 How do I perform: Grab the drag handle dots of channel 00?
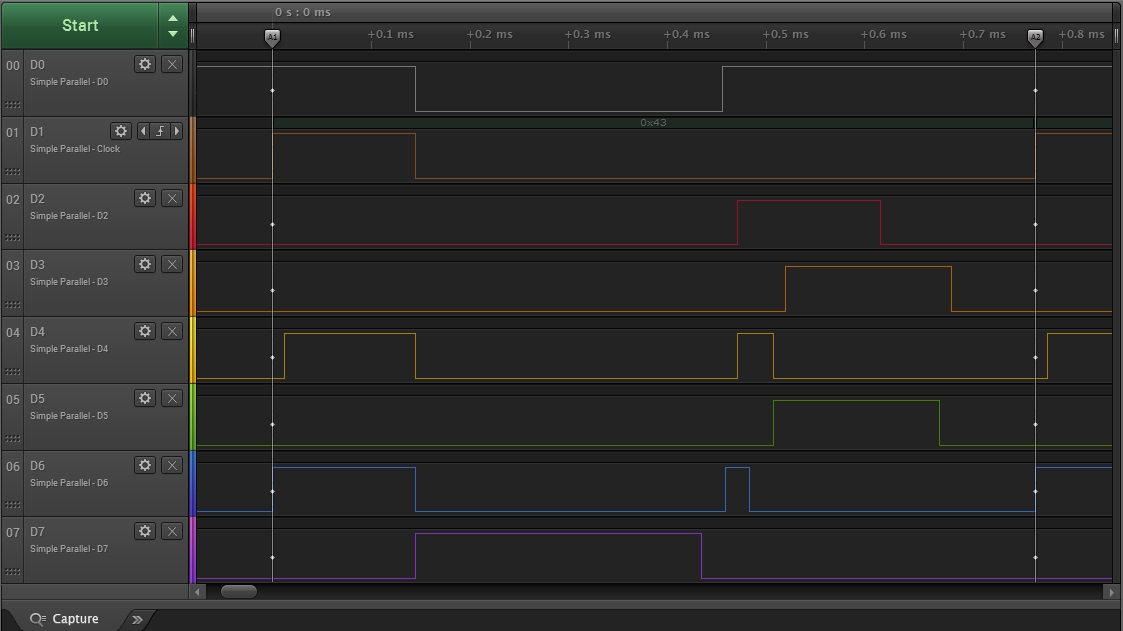point(12,105)
